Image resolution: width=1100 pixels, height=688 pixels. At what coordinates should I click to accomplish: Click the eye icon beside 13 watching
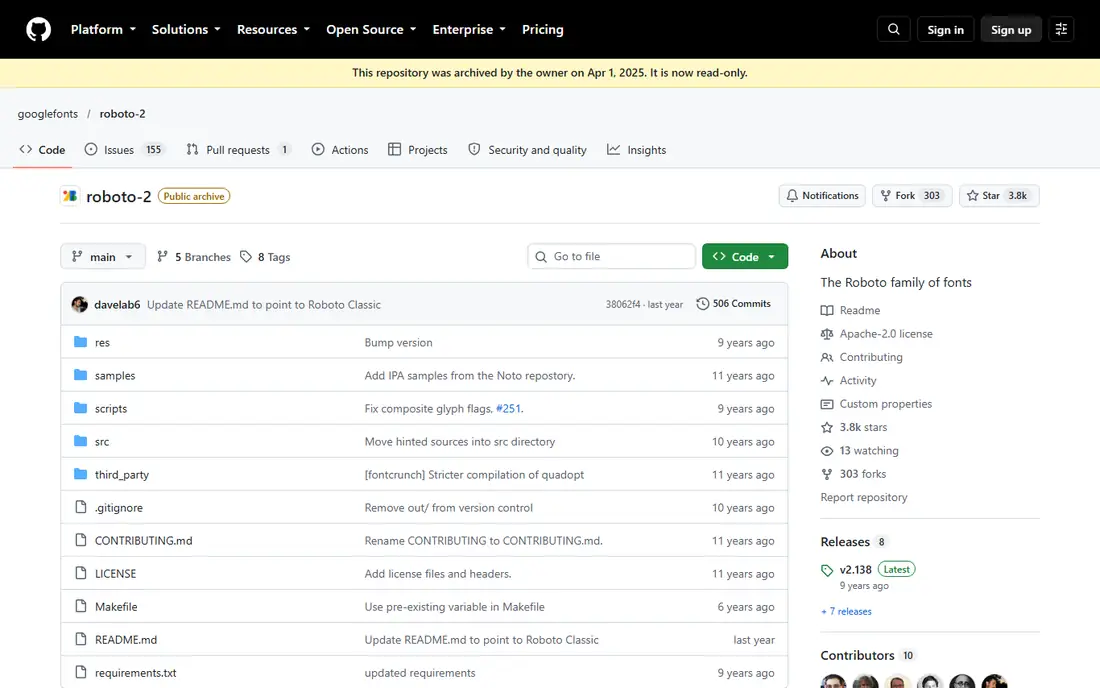coord(827,450)
